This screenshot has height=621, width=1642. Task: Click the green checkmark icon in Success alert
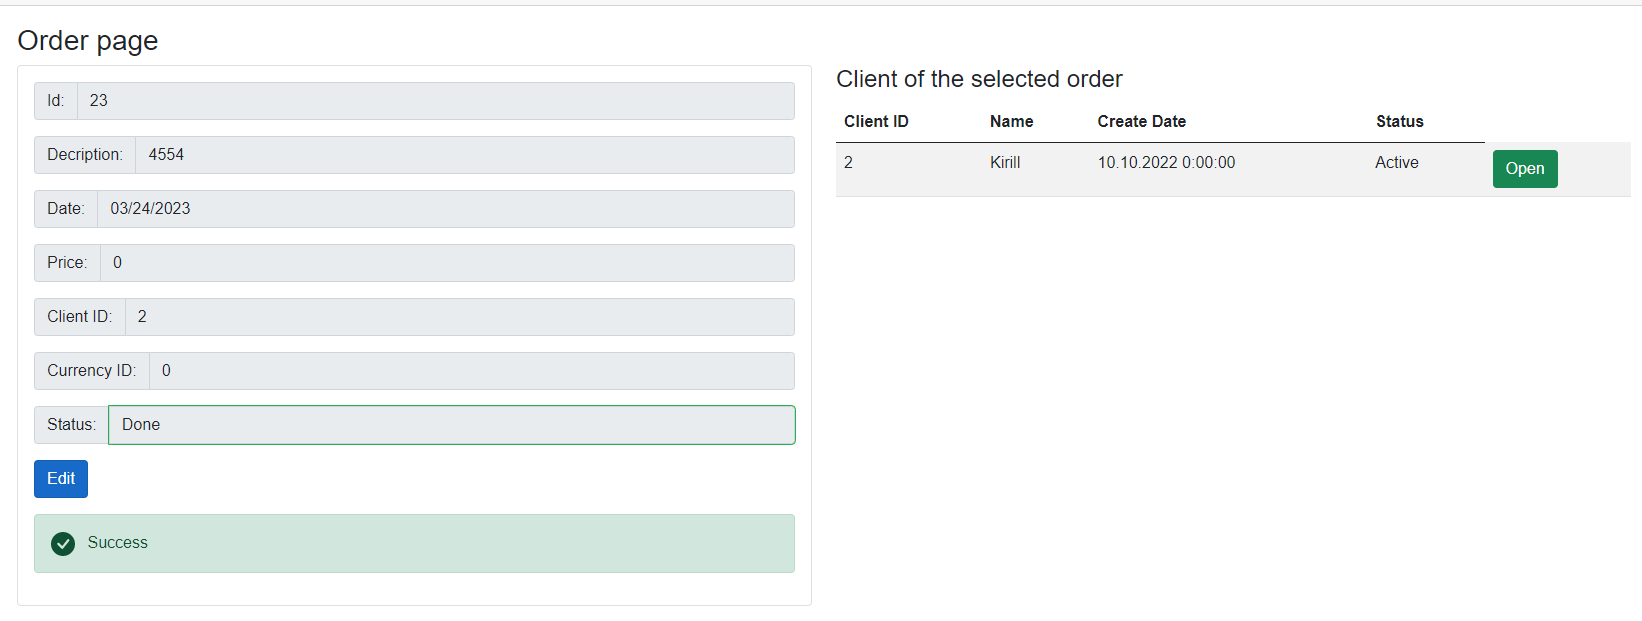(63, 543)
